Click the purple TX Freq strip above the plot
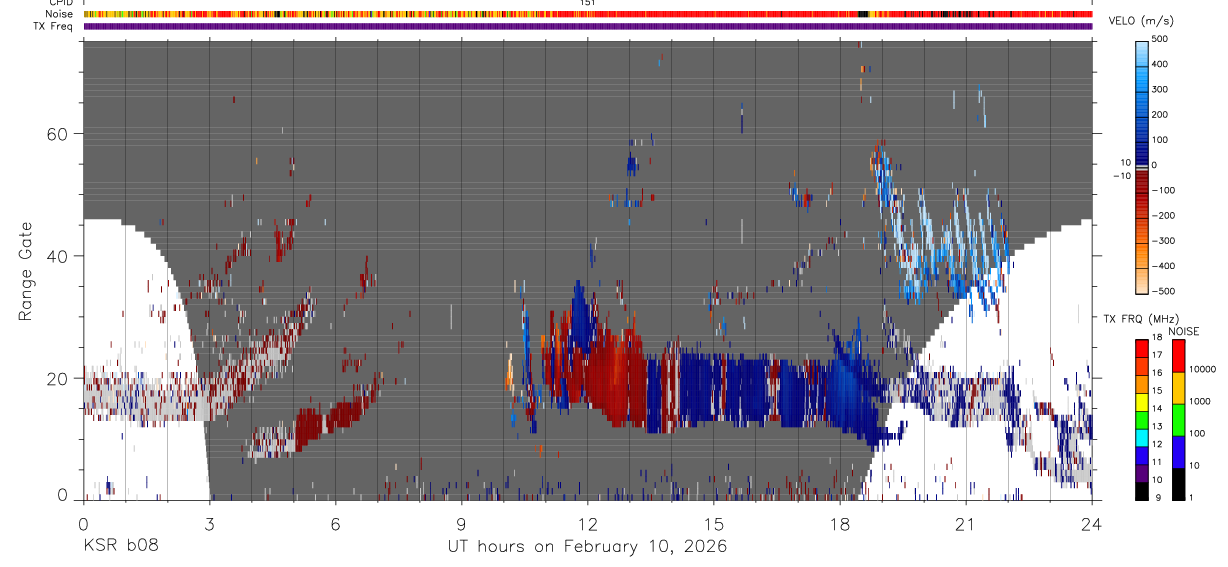Viewport: 1228px width, 567px height. (x=588, y=26)
